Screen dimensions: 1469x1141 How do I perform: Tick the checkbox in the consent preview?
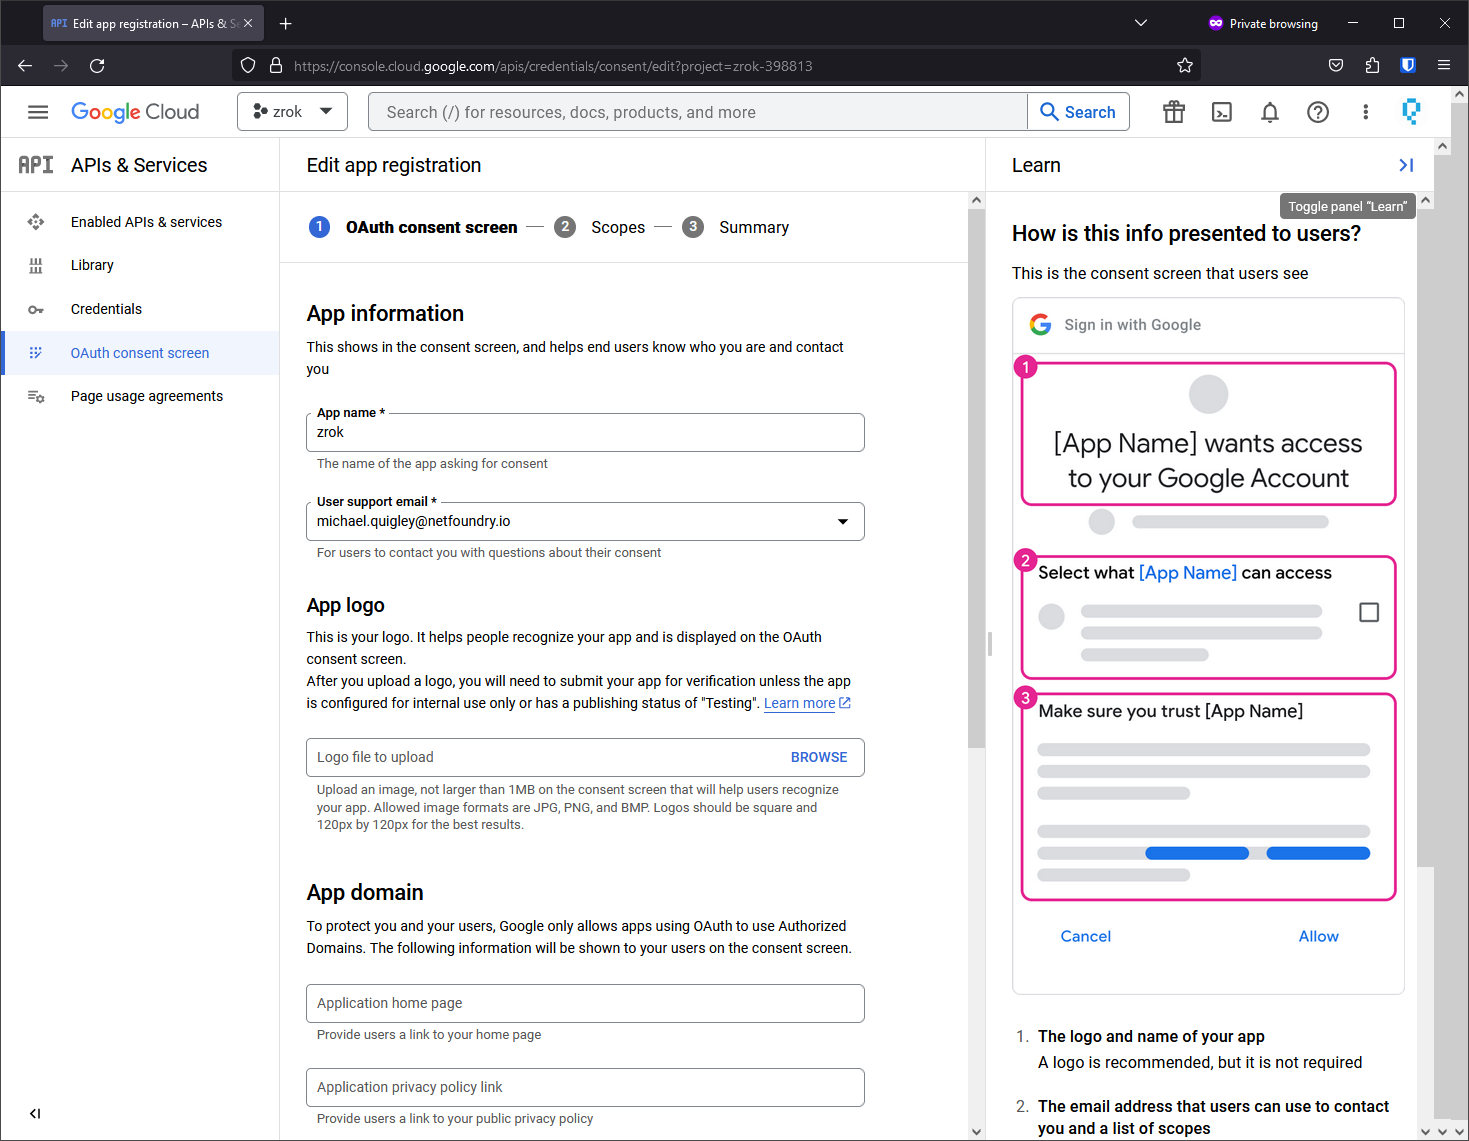coord(1369,612)
